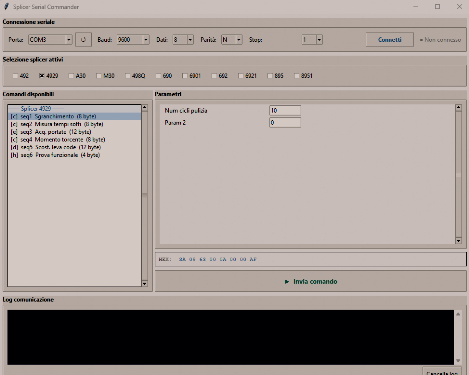Send command with Invia comando
Image resolution: width=469 pixels, height=375 pixels.
point(311,282)
